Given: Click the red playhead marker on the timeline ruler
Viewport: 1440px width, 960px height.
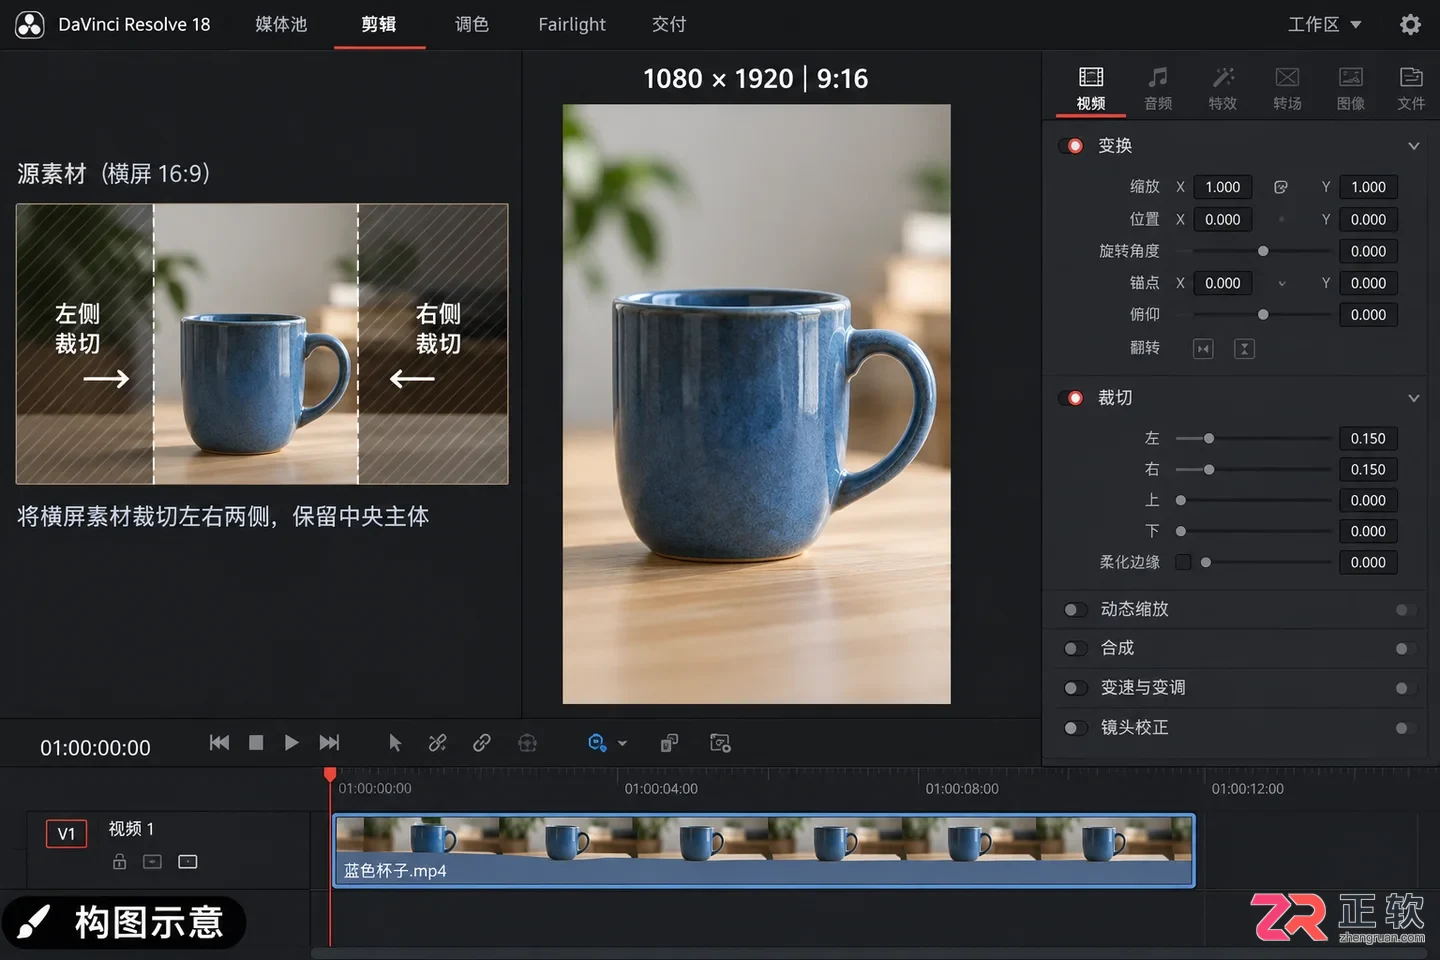Looking at the screenshot, I should (x=330, y=774).
